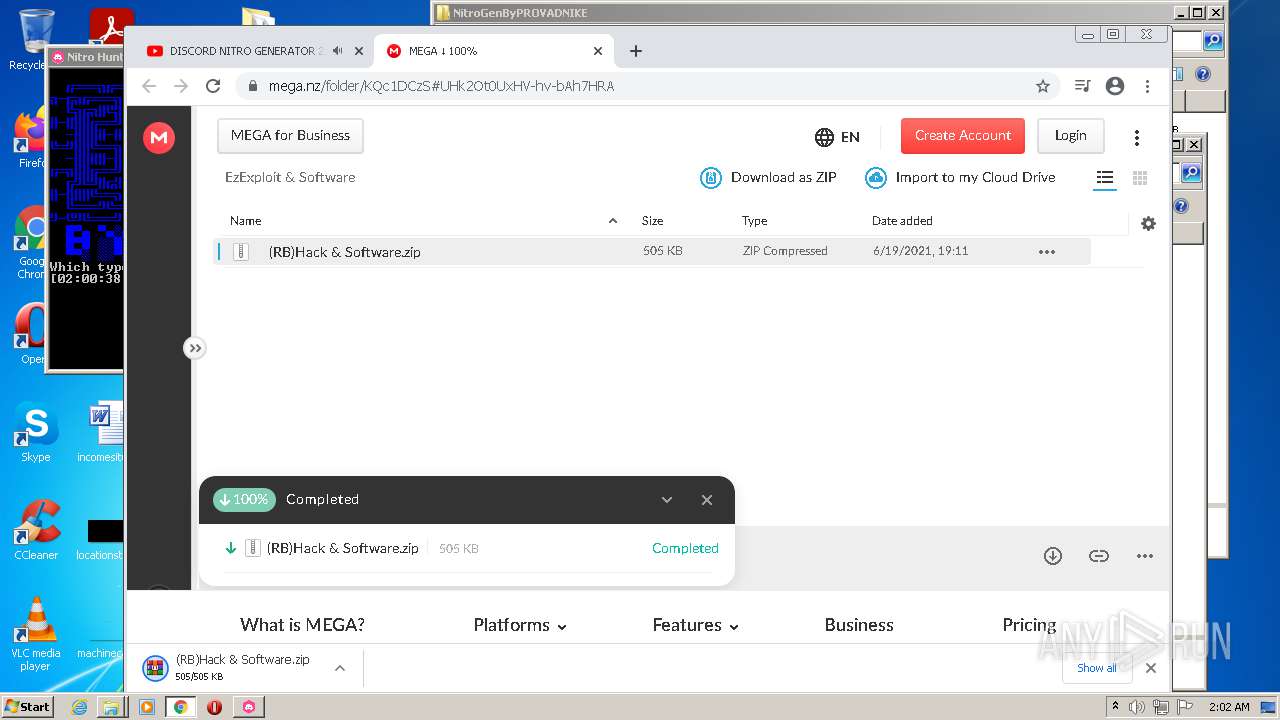Click the Login button

coord(1070,136)
